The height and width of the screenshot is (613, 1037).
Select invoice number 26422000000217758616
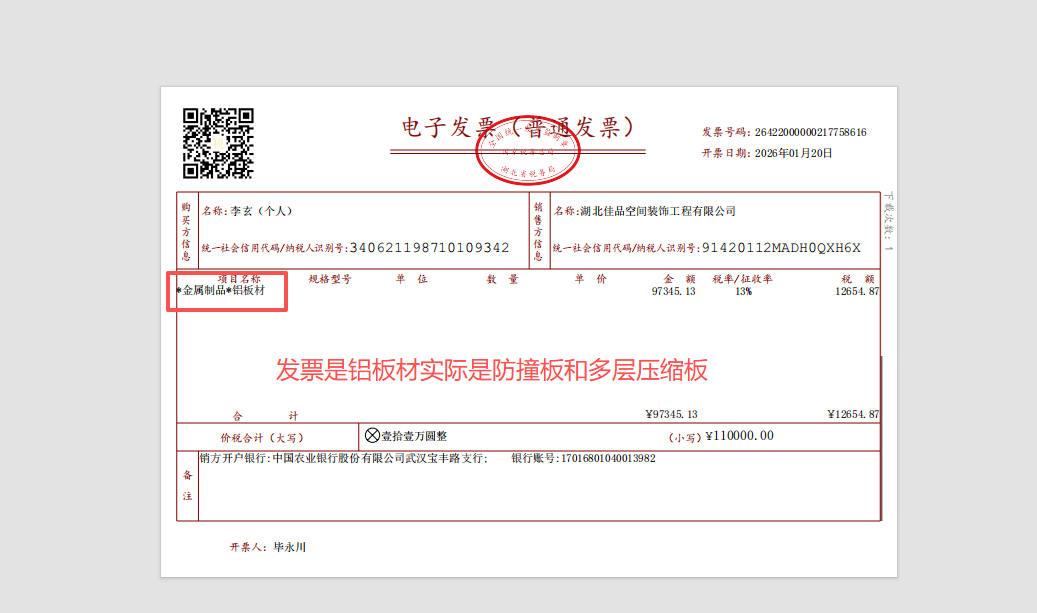[810, 132]
